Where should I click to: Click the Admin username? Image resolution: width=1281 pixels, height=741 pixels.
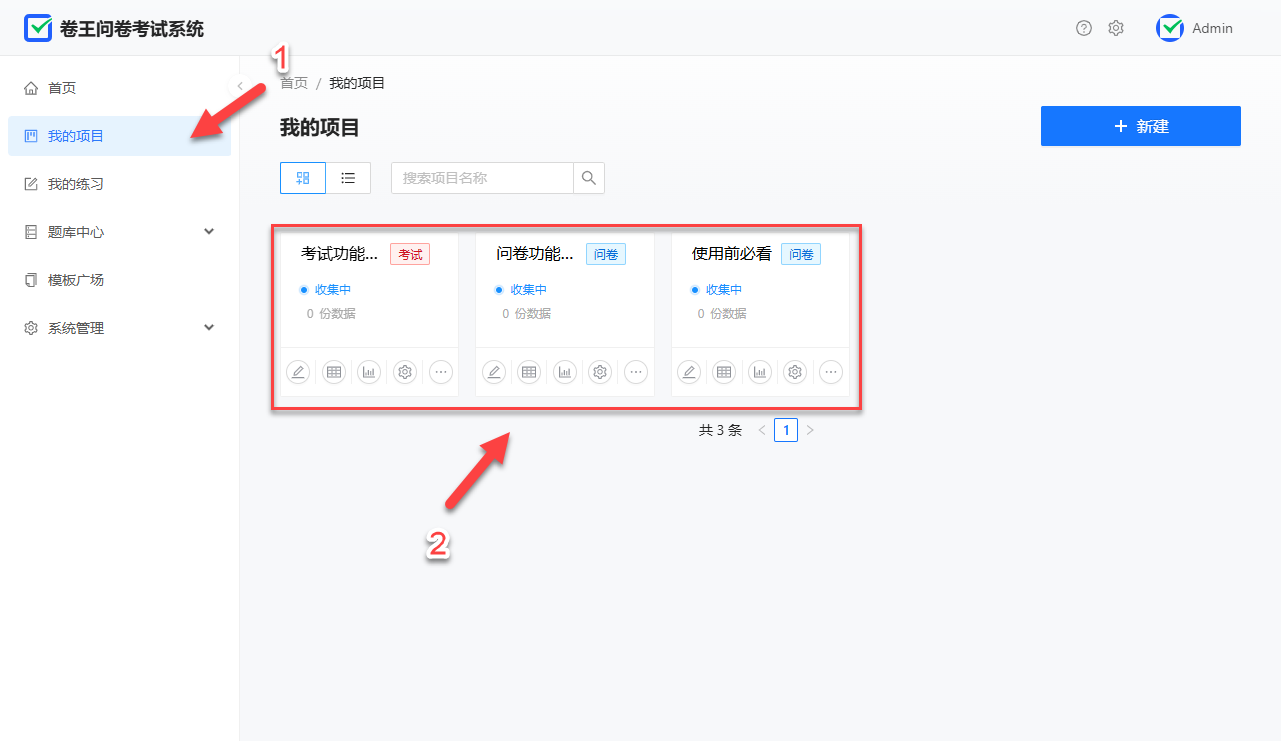point(1213,29)
